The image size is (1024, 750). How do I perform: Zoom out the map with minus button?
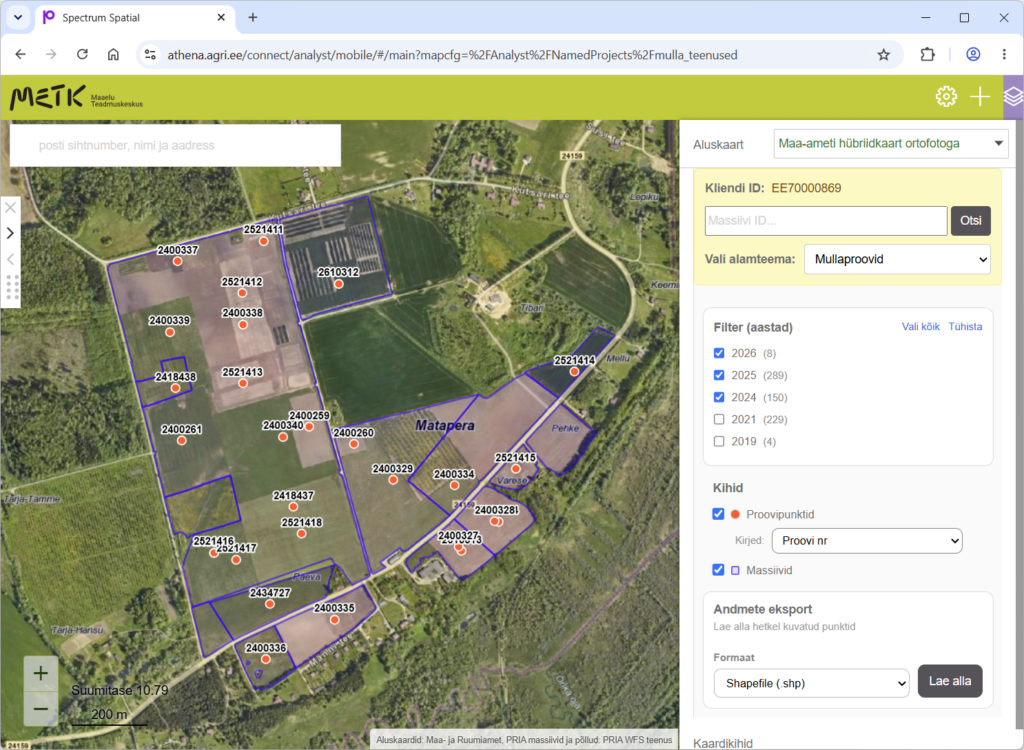pos(40,709)
